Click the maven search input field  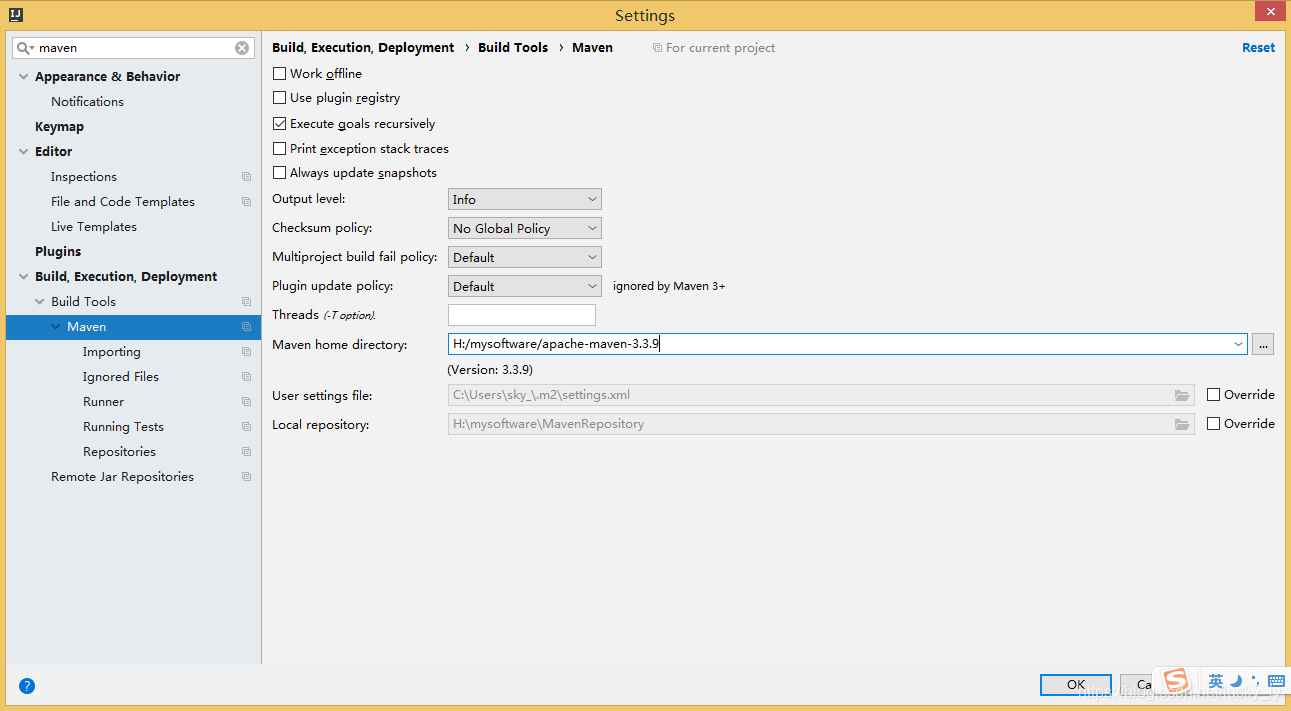point(135,48)
